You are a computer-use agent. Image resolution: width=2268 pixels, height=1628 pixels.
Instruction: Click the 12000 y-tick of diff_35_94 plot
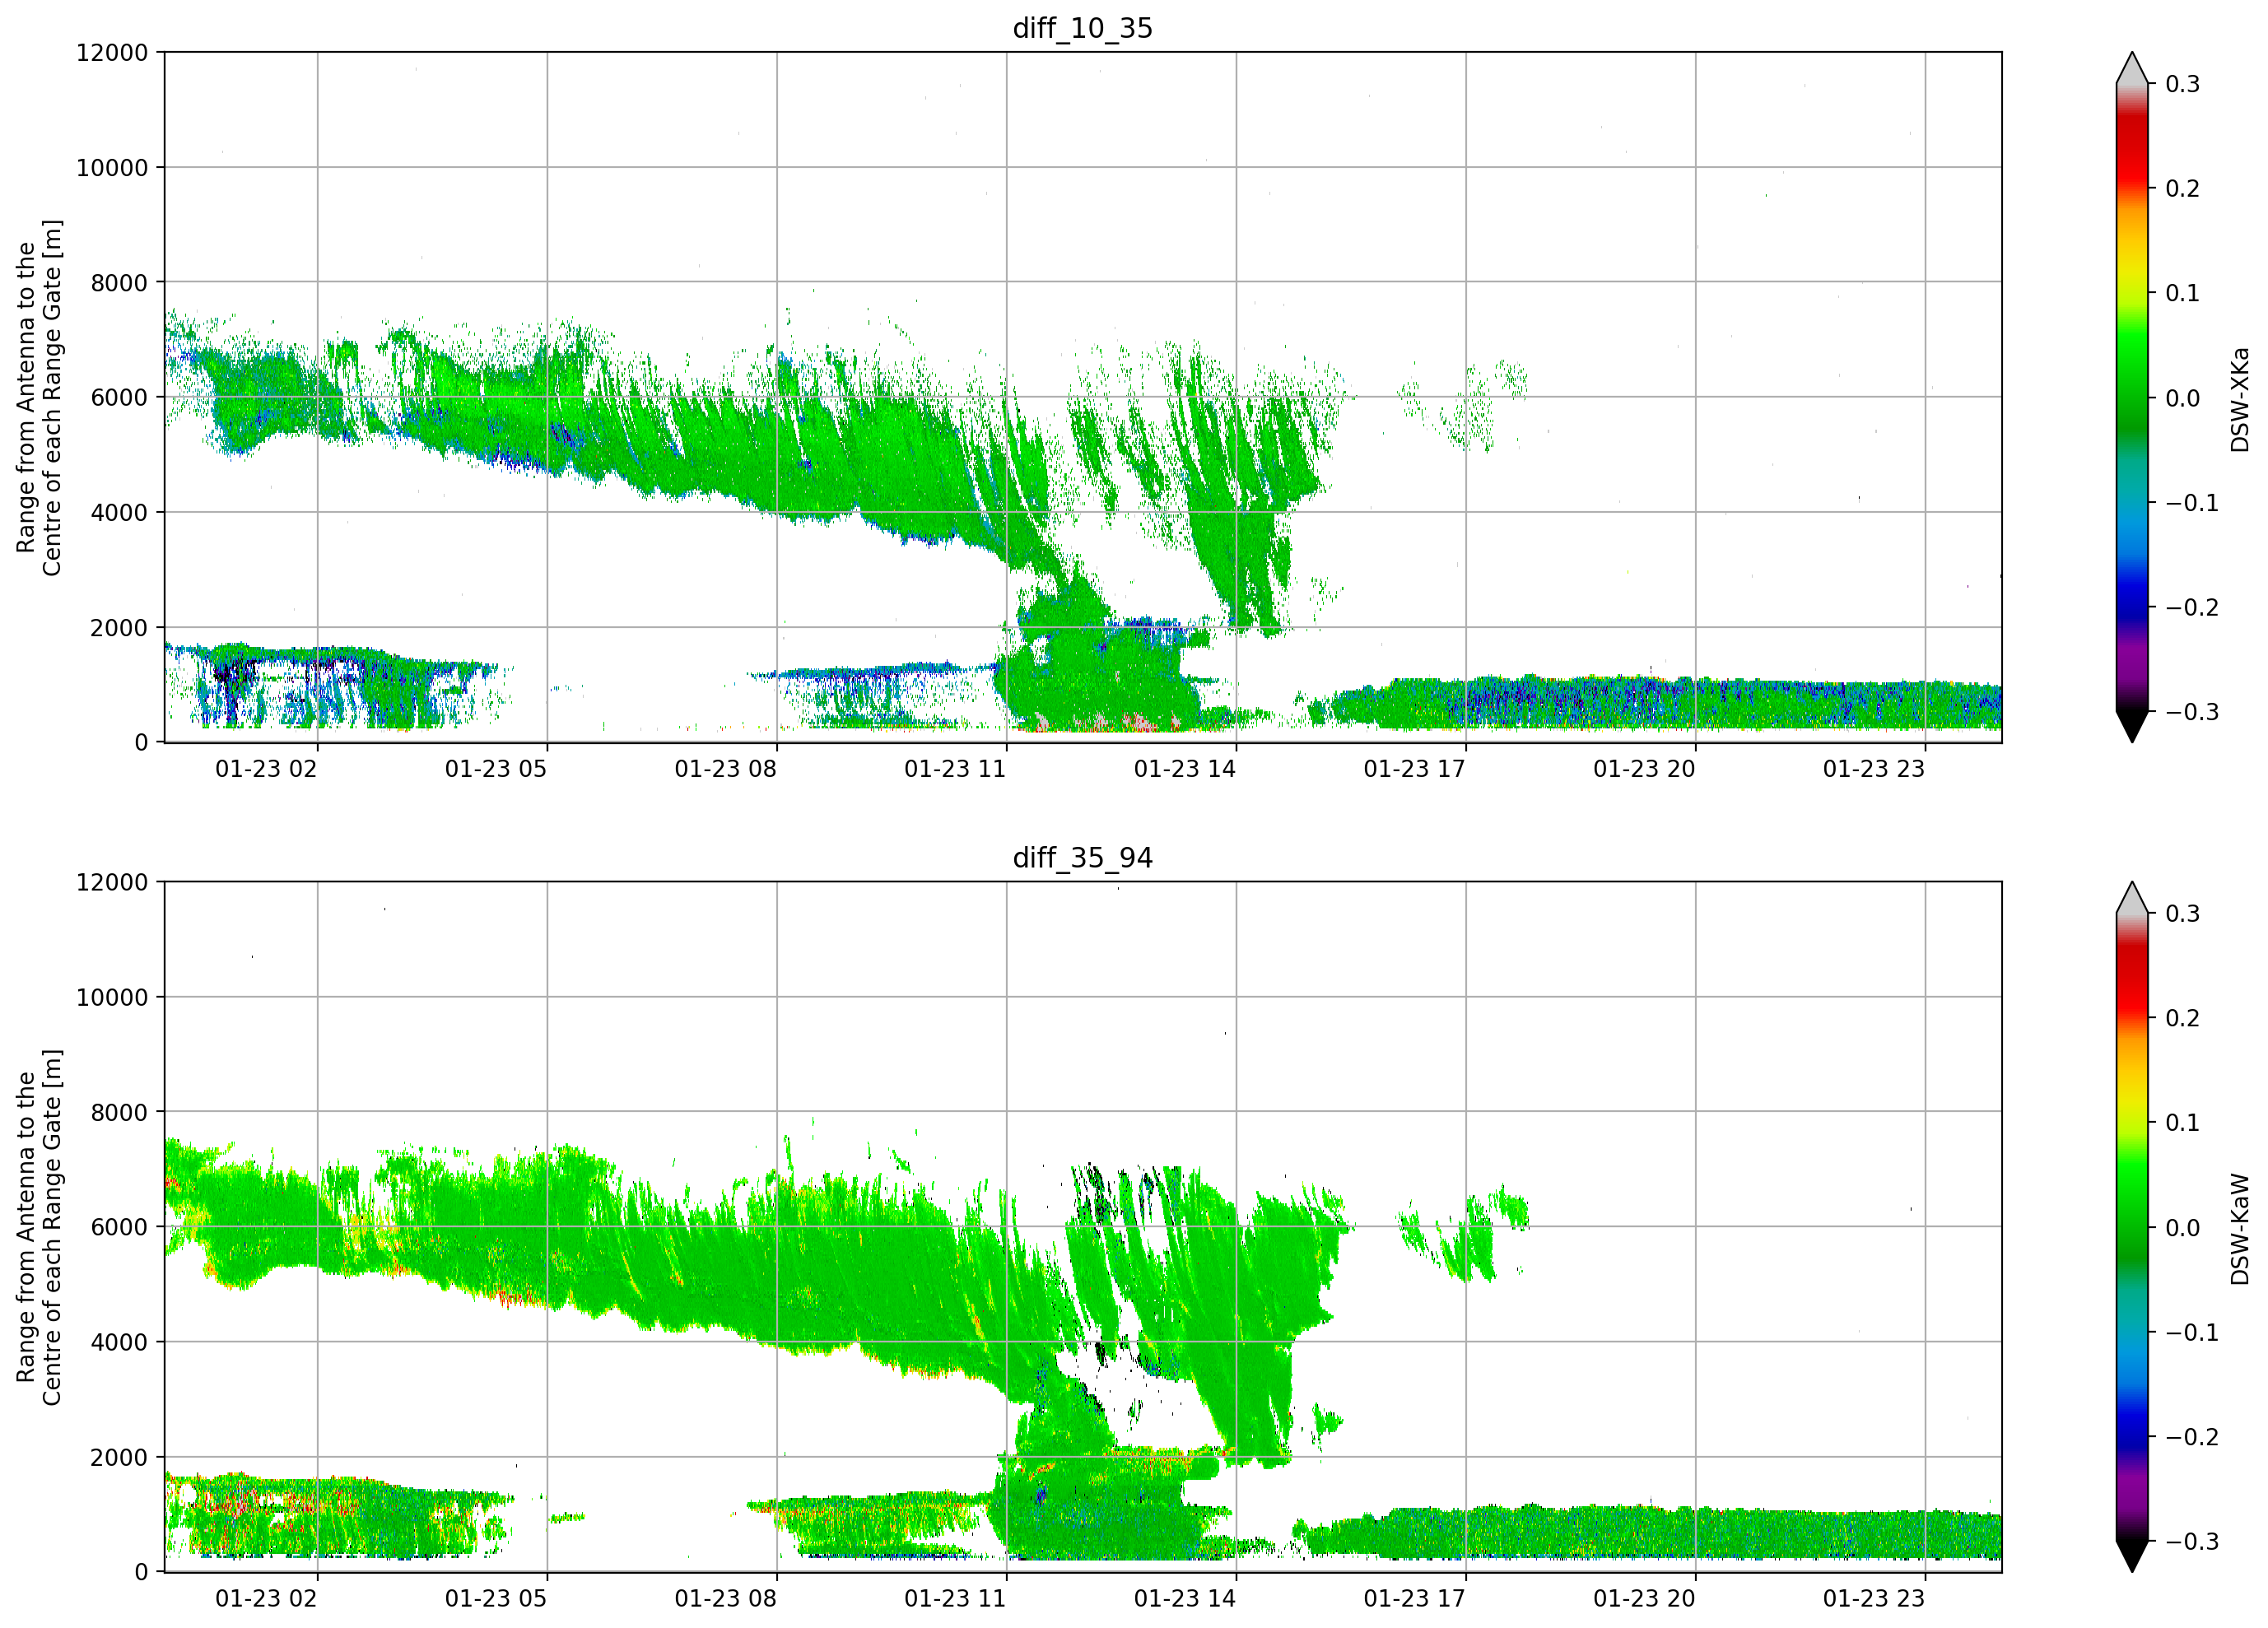[112, 883]
